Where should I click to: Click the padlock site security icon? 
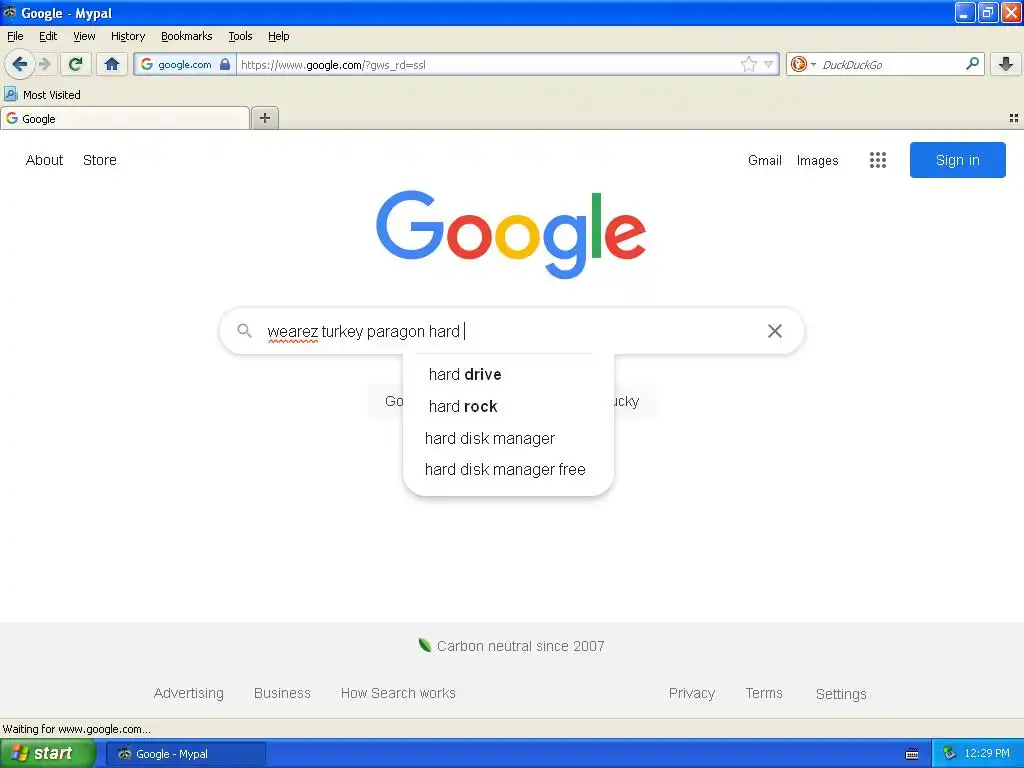coord(225,64)
